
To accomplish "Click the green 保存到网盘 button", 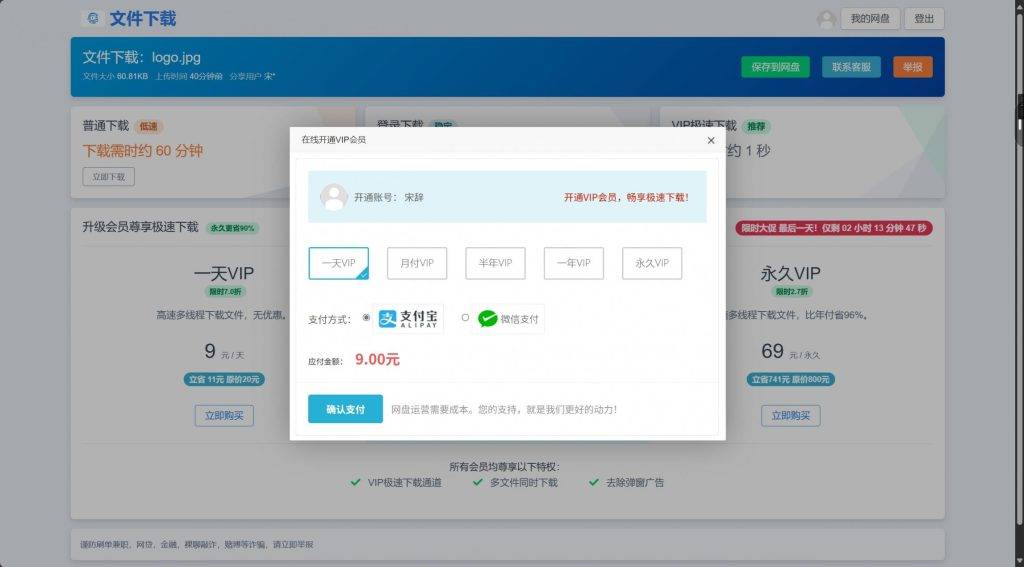I will point(775,67).
